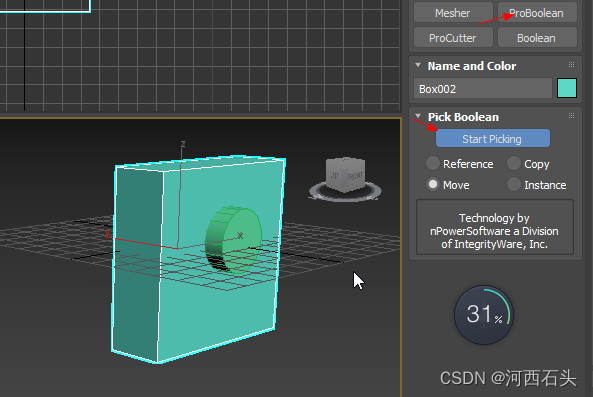Select the green cylinder in the viewport
Image resolution: width=593 pixels, height=397 pixels.
[233, 239]
